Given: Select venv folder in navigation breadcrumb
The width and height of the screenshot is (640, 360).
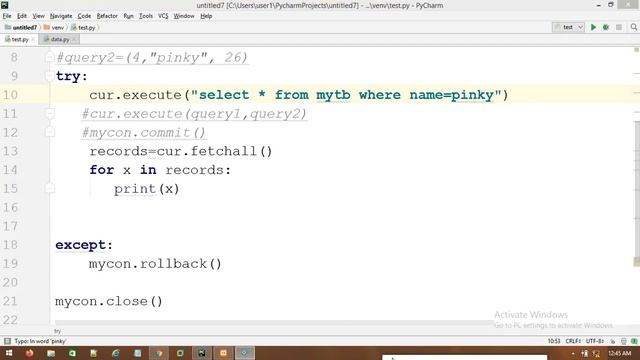Looking at the screenshot, I should [x=54, y=28].
